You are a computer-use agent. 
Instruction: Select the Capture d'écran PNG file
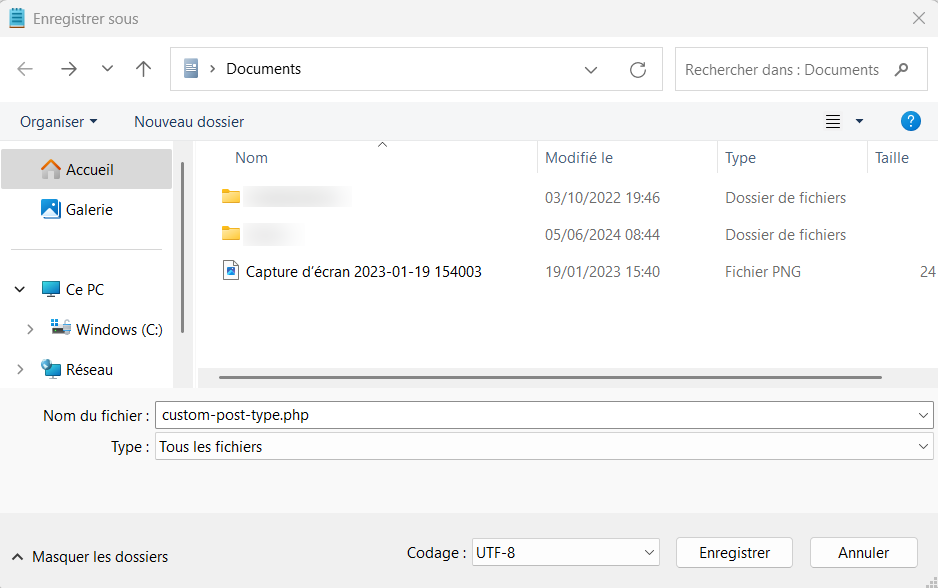(360, 271)
